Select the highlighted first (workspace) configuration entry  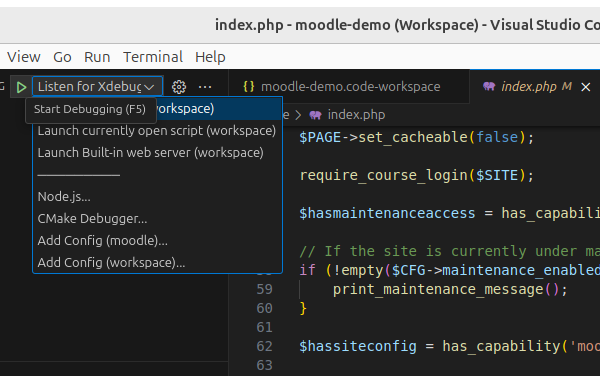tap(158, 109)
